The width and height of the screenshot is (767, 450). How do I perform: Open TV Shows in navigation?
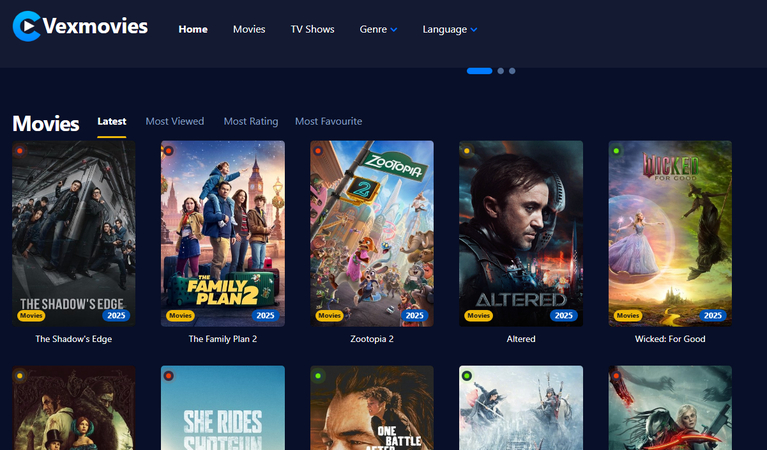tap(313, 29)
